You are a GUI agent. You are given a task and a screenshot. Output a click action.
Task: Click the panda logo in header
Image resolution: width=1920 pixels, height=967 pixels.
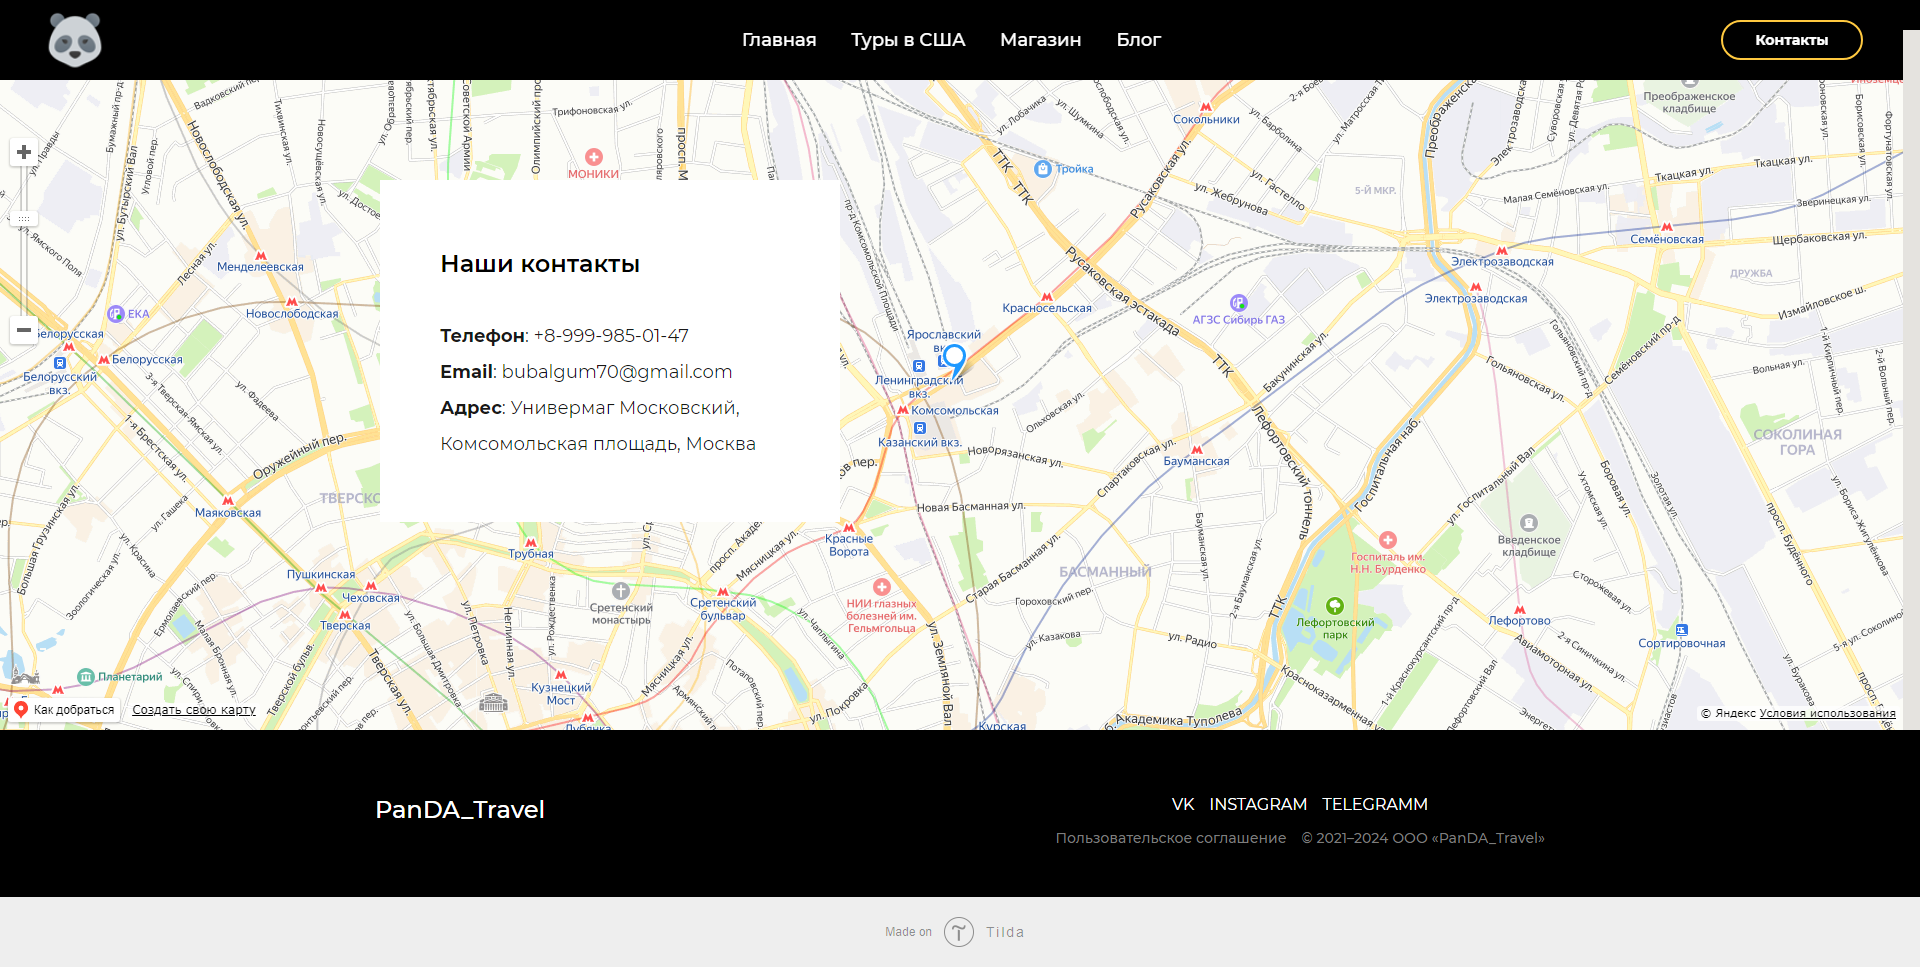[75, 40]
